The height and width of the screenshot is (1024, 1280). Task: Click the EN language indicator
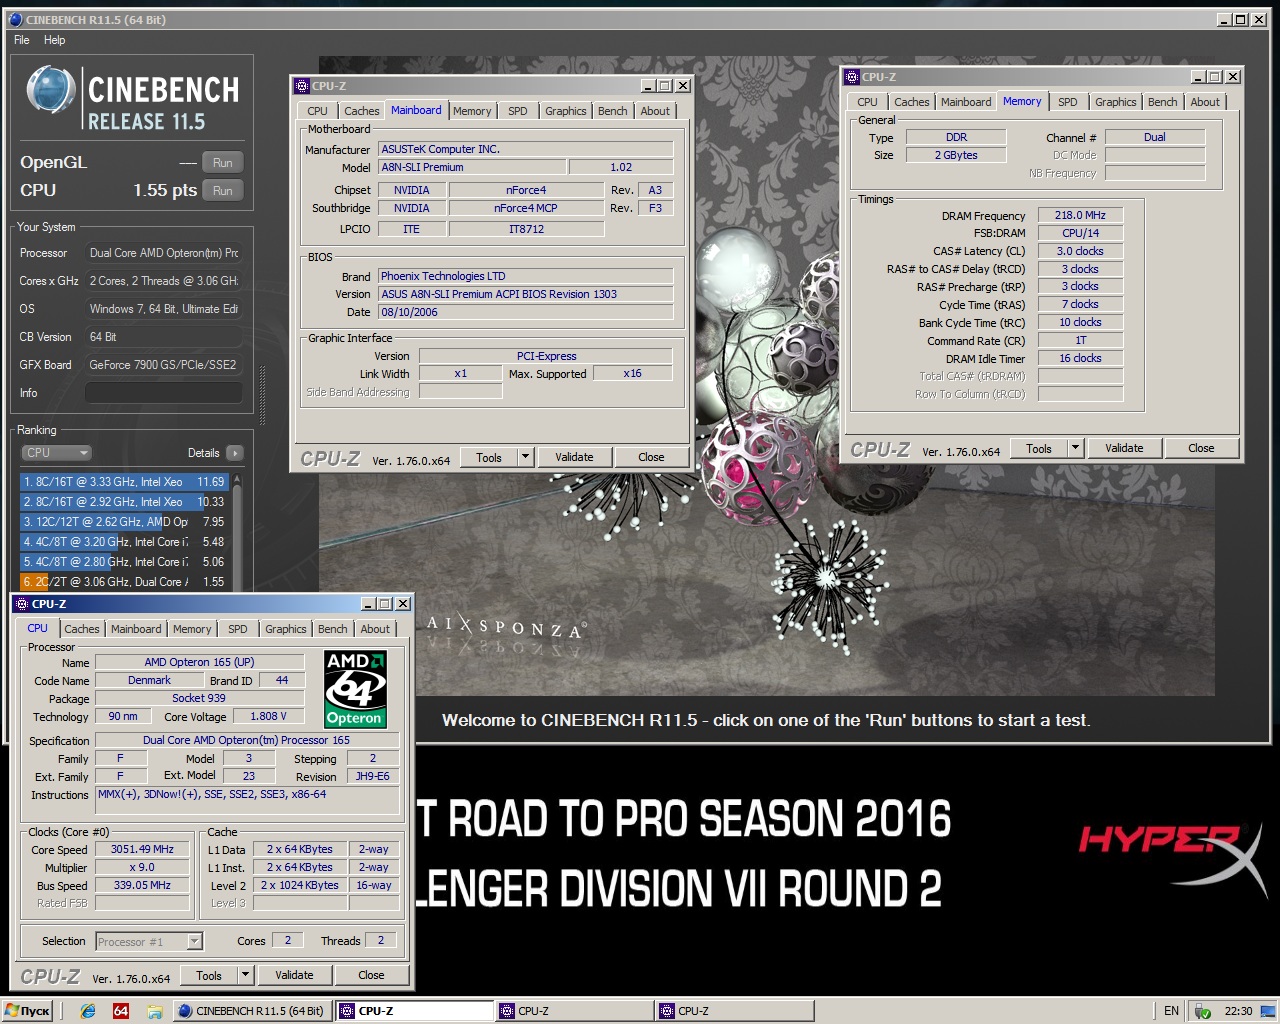pyautogui.click(x=1171, y=1011)
